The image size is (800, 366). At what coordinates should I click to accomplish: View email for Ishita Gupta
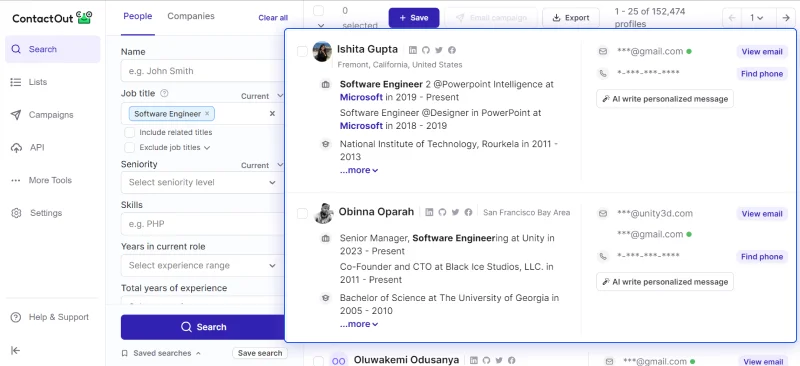(x=762, y=52)
